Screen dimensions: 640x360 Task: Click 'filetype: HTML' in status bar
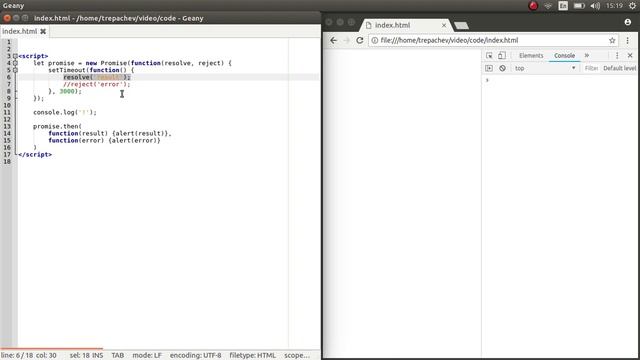[252, 355]
